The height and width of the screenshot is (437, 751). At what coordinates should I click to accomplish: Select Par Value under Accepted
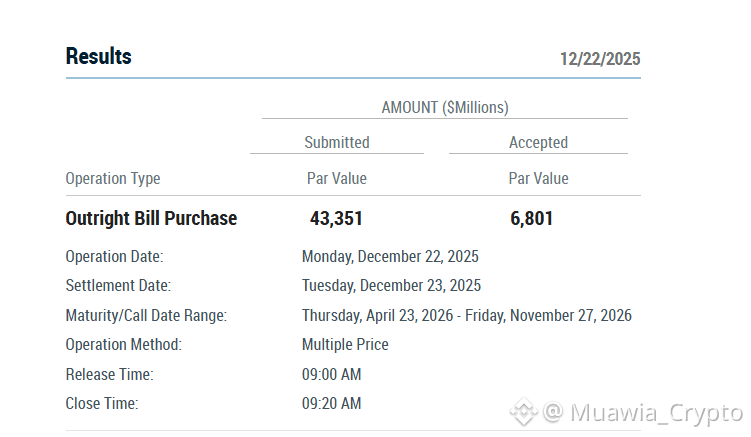click(x=538, y=179)
